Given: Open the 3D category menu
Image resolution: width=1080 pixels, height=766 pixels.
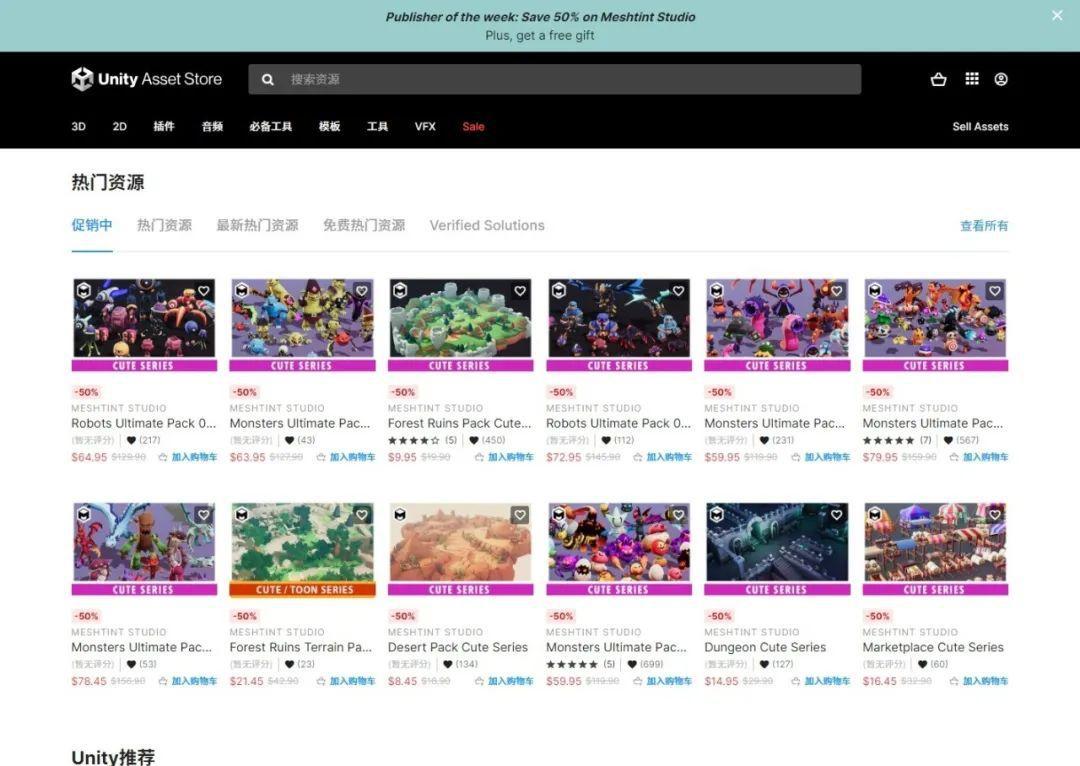Looking at the screenshot, I should coord(79,127).
